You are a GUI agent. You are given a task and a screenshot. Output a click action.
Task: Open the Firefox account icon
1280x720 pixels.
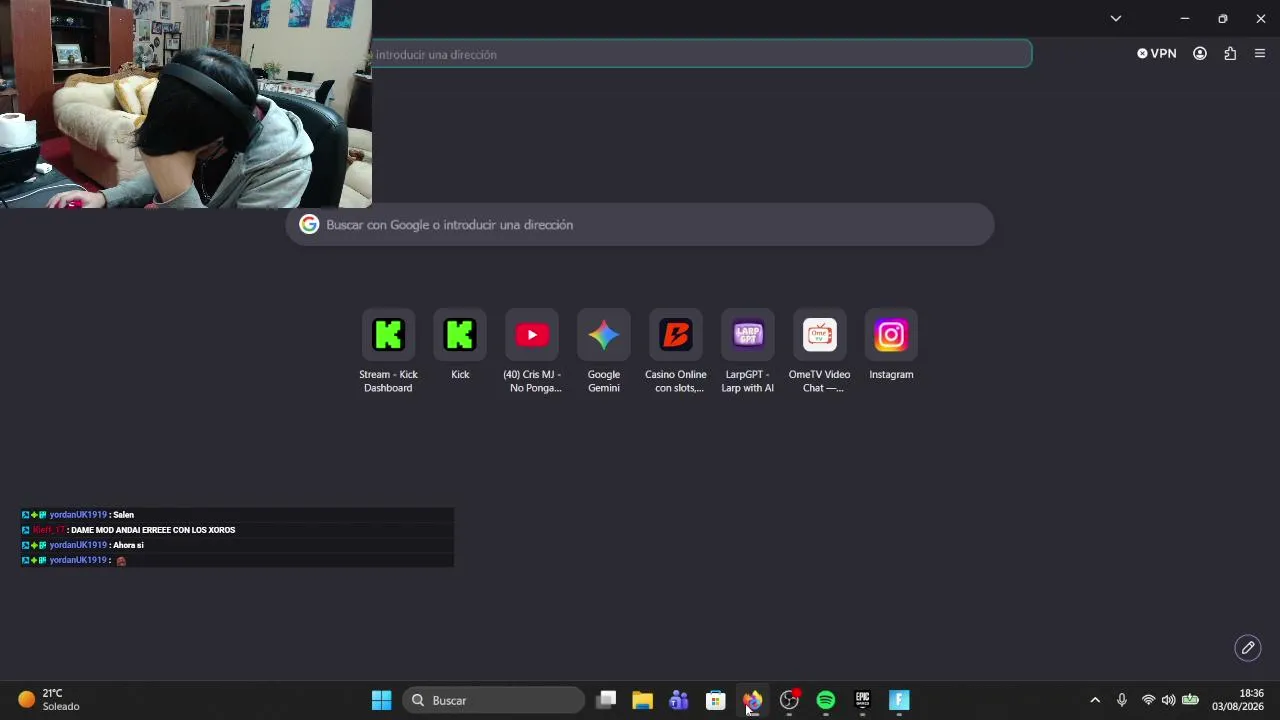(x=1200, y=54)
